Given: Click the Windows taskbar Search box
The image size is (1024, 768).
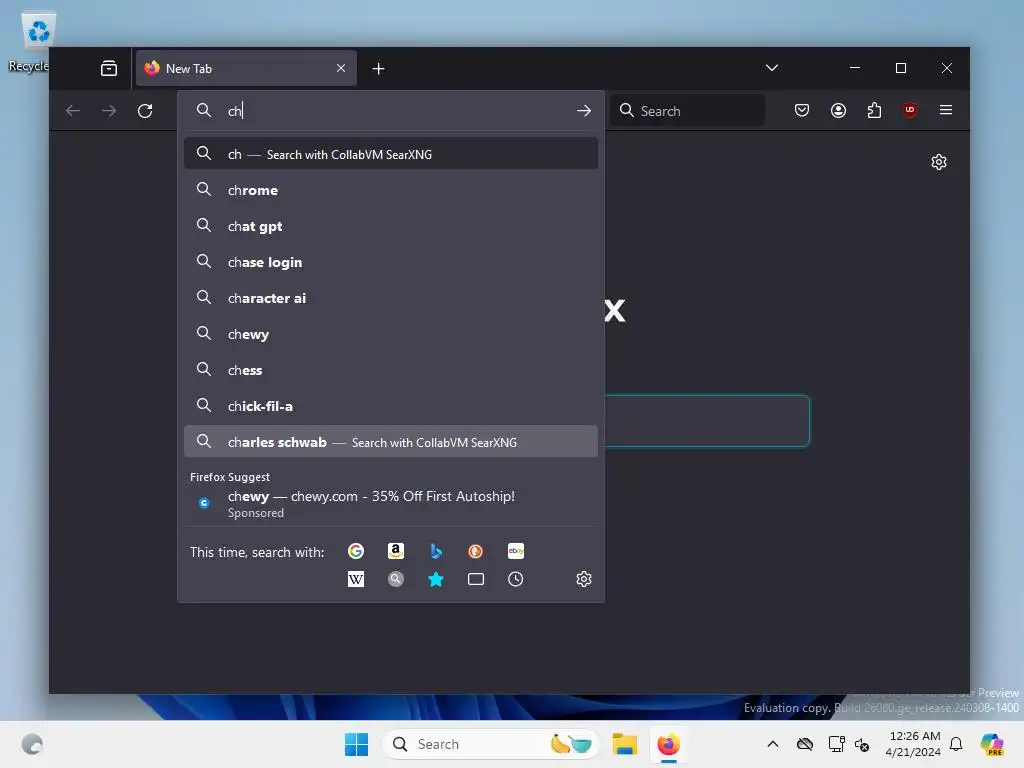Looking at the screenshot, I should (x=490, y=744).
